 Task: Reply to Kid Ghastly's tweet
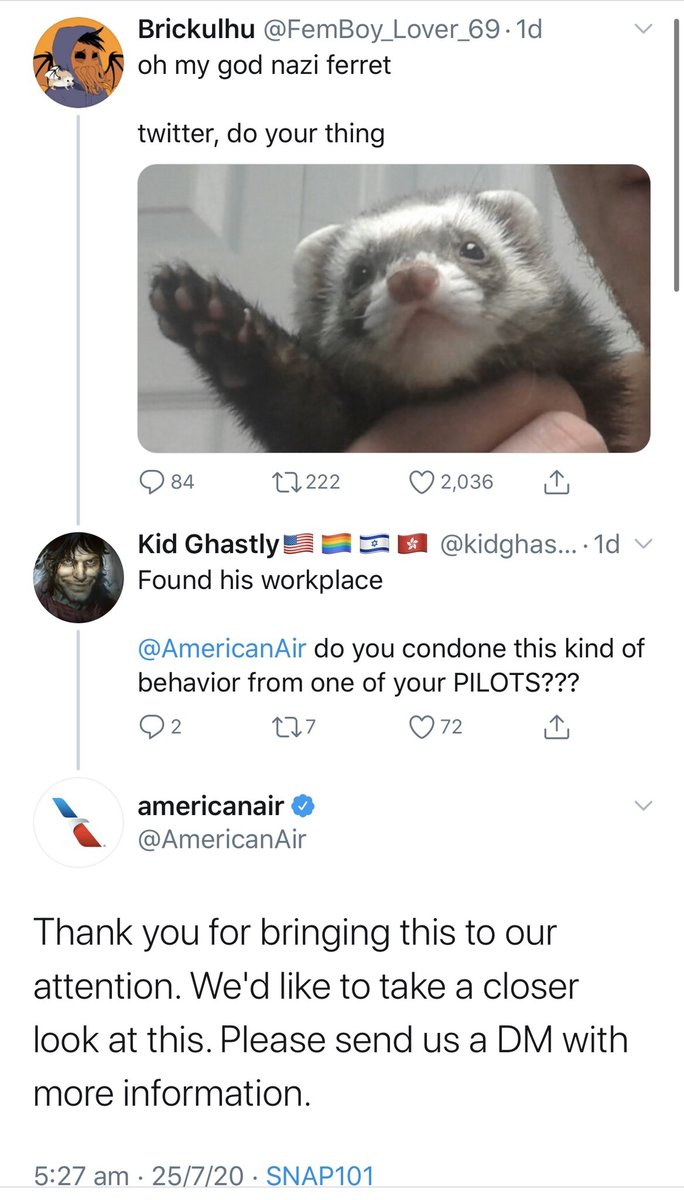[152, 727]
